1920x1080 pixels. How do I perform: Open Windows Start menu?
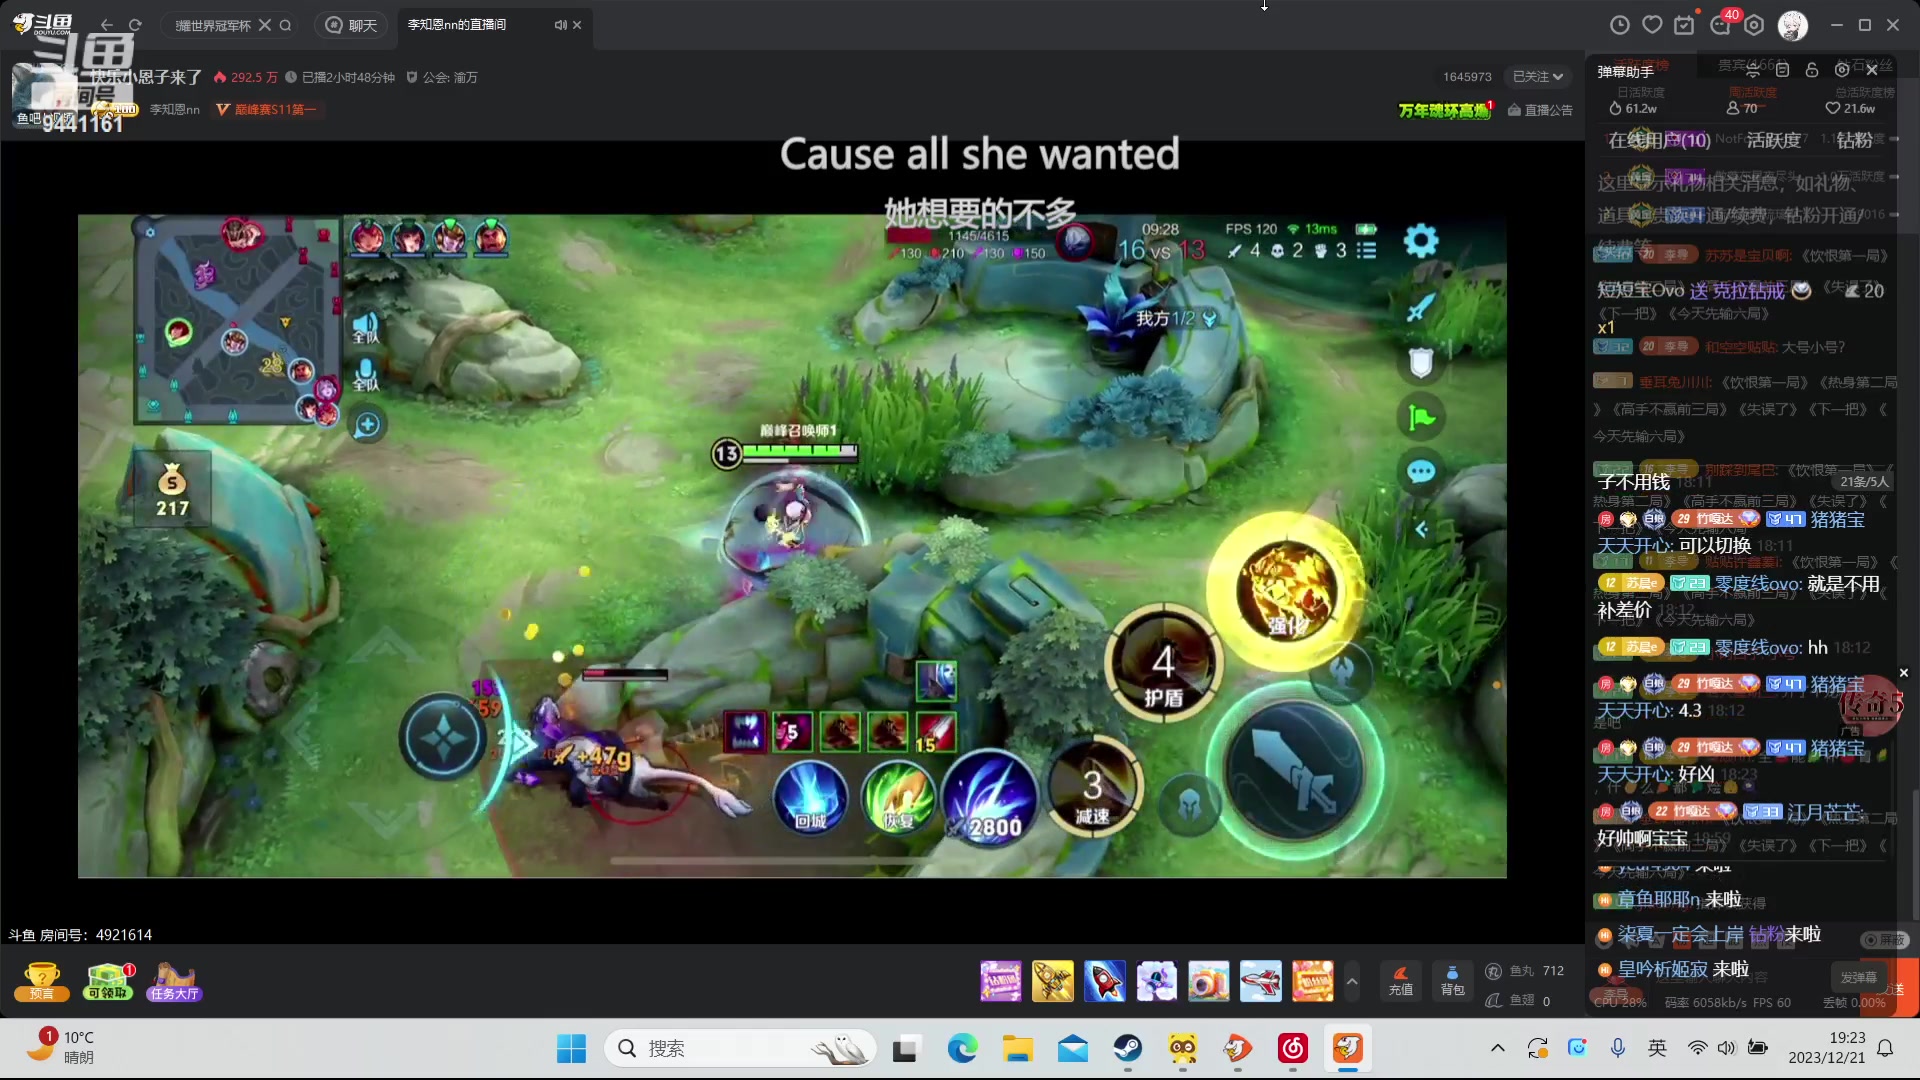pyautogui.click(x=571, y=1048)
